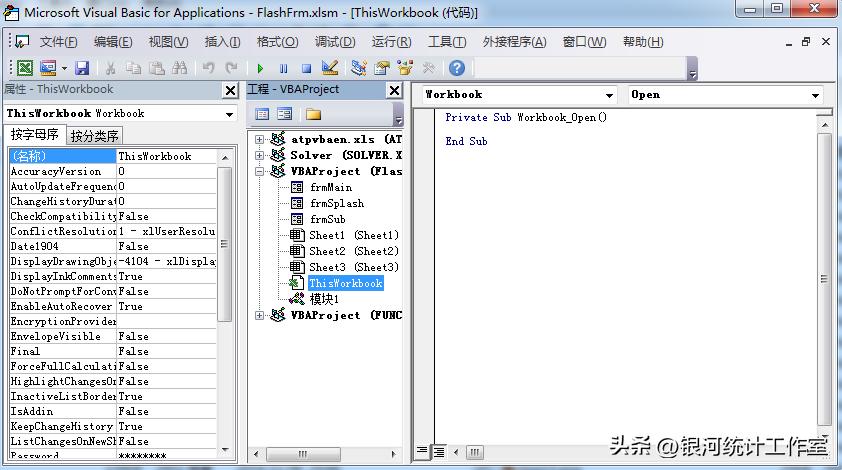Expand Solver project node
This screenshot has width=842, height=470.
click(x=259, y=155)
